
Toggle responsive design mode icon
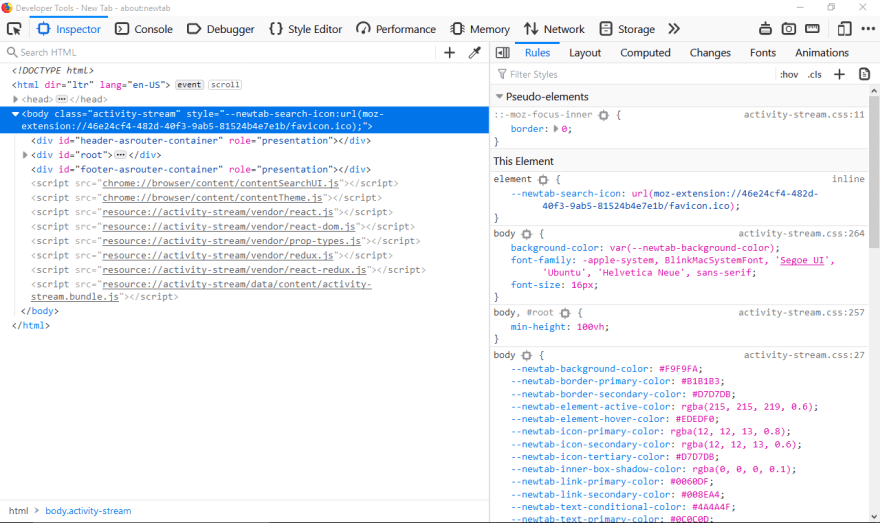844,29
